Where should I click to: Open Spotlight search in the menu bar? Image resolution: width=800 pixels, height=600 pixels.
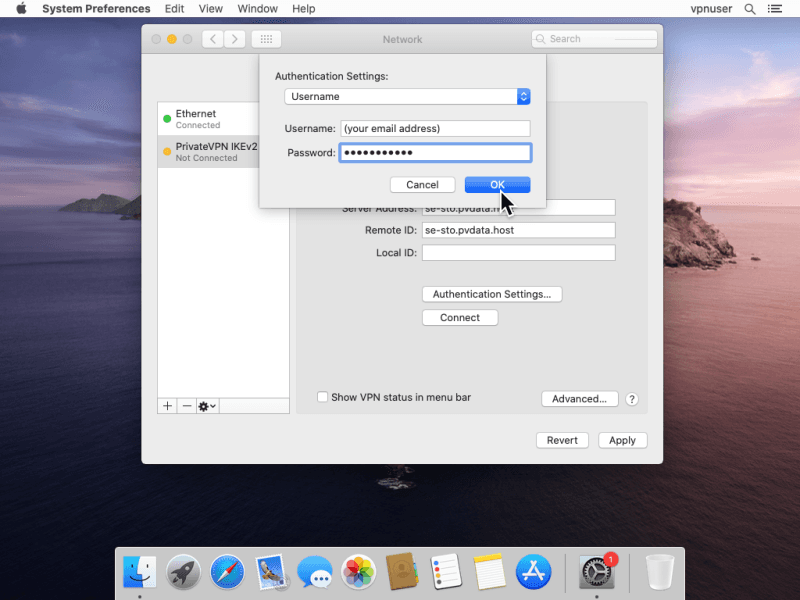click(x=749, y=9)
